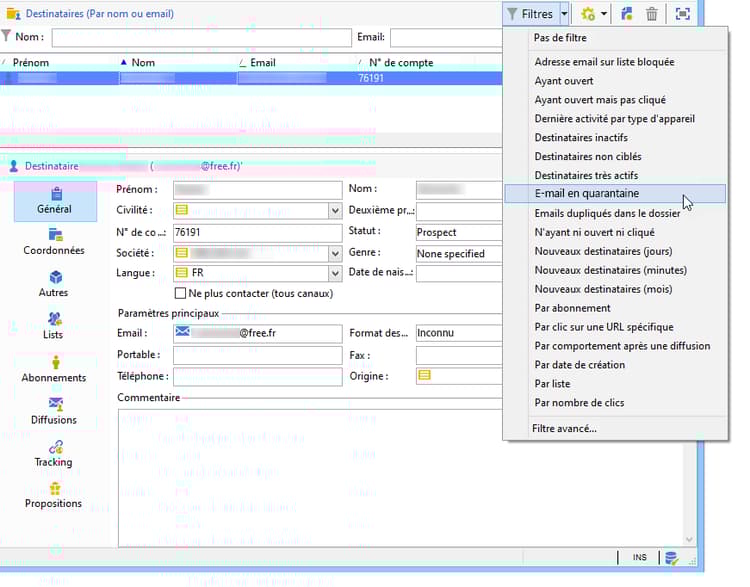
Task: Open the Filtres dropdown arrow
Action: (564, 14)
